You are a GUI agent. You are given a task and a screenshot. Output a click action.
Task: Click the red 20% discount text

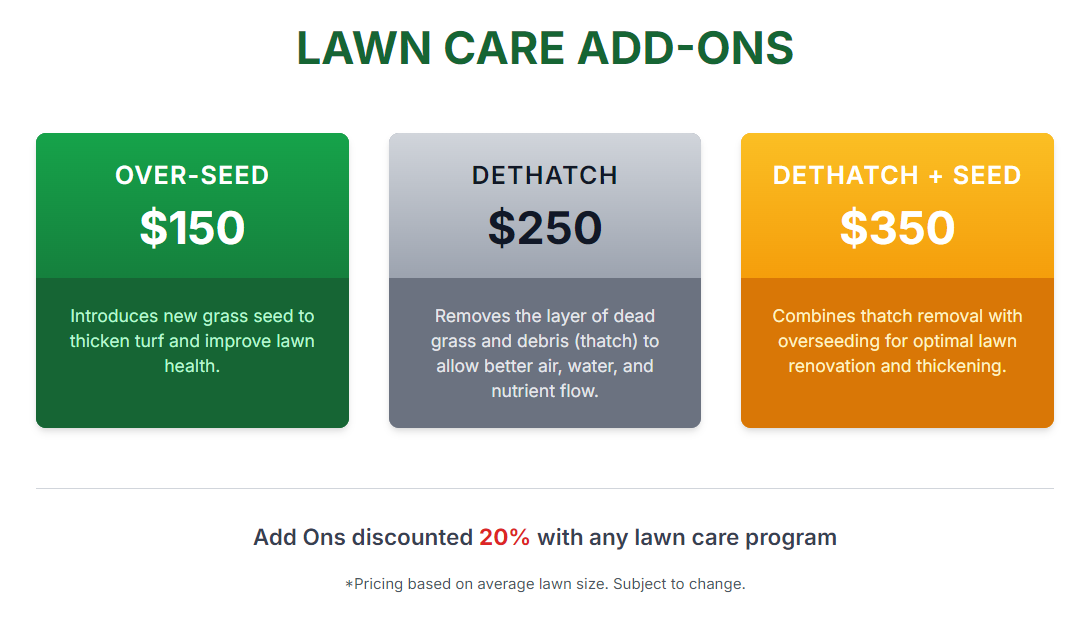505,537
